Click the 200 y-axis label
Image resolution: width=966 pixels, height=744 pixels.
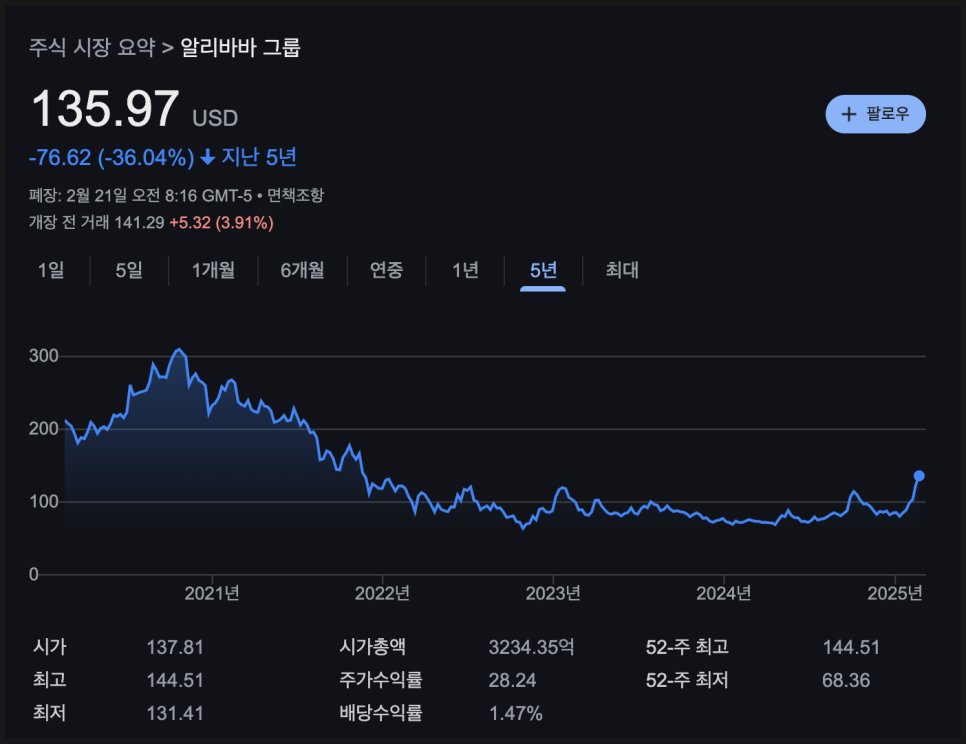pos(44,429)
